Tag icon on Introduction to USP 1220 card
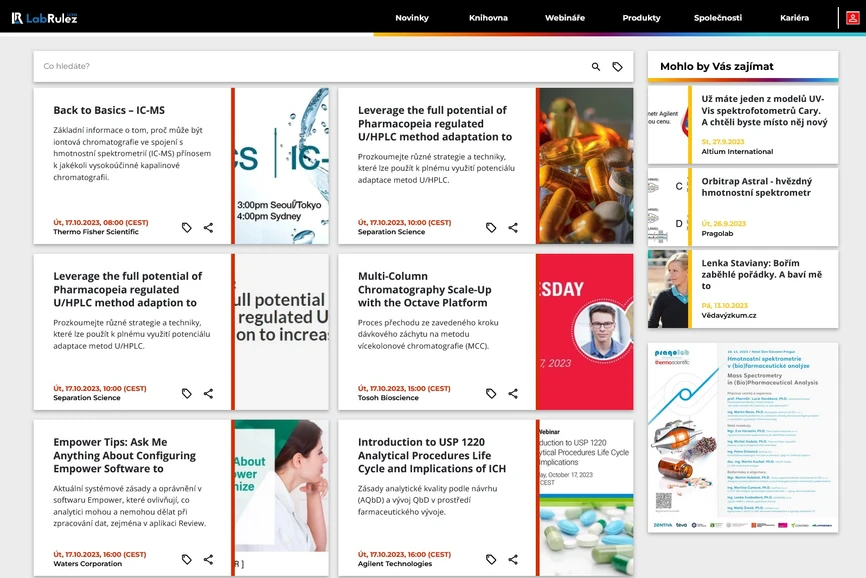866x578 pixels. coord(491,559)
